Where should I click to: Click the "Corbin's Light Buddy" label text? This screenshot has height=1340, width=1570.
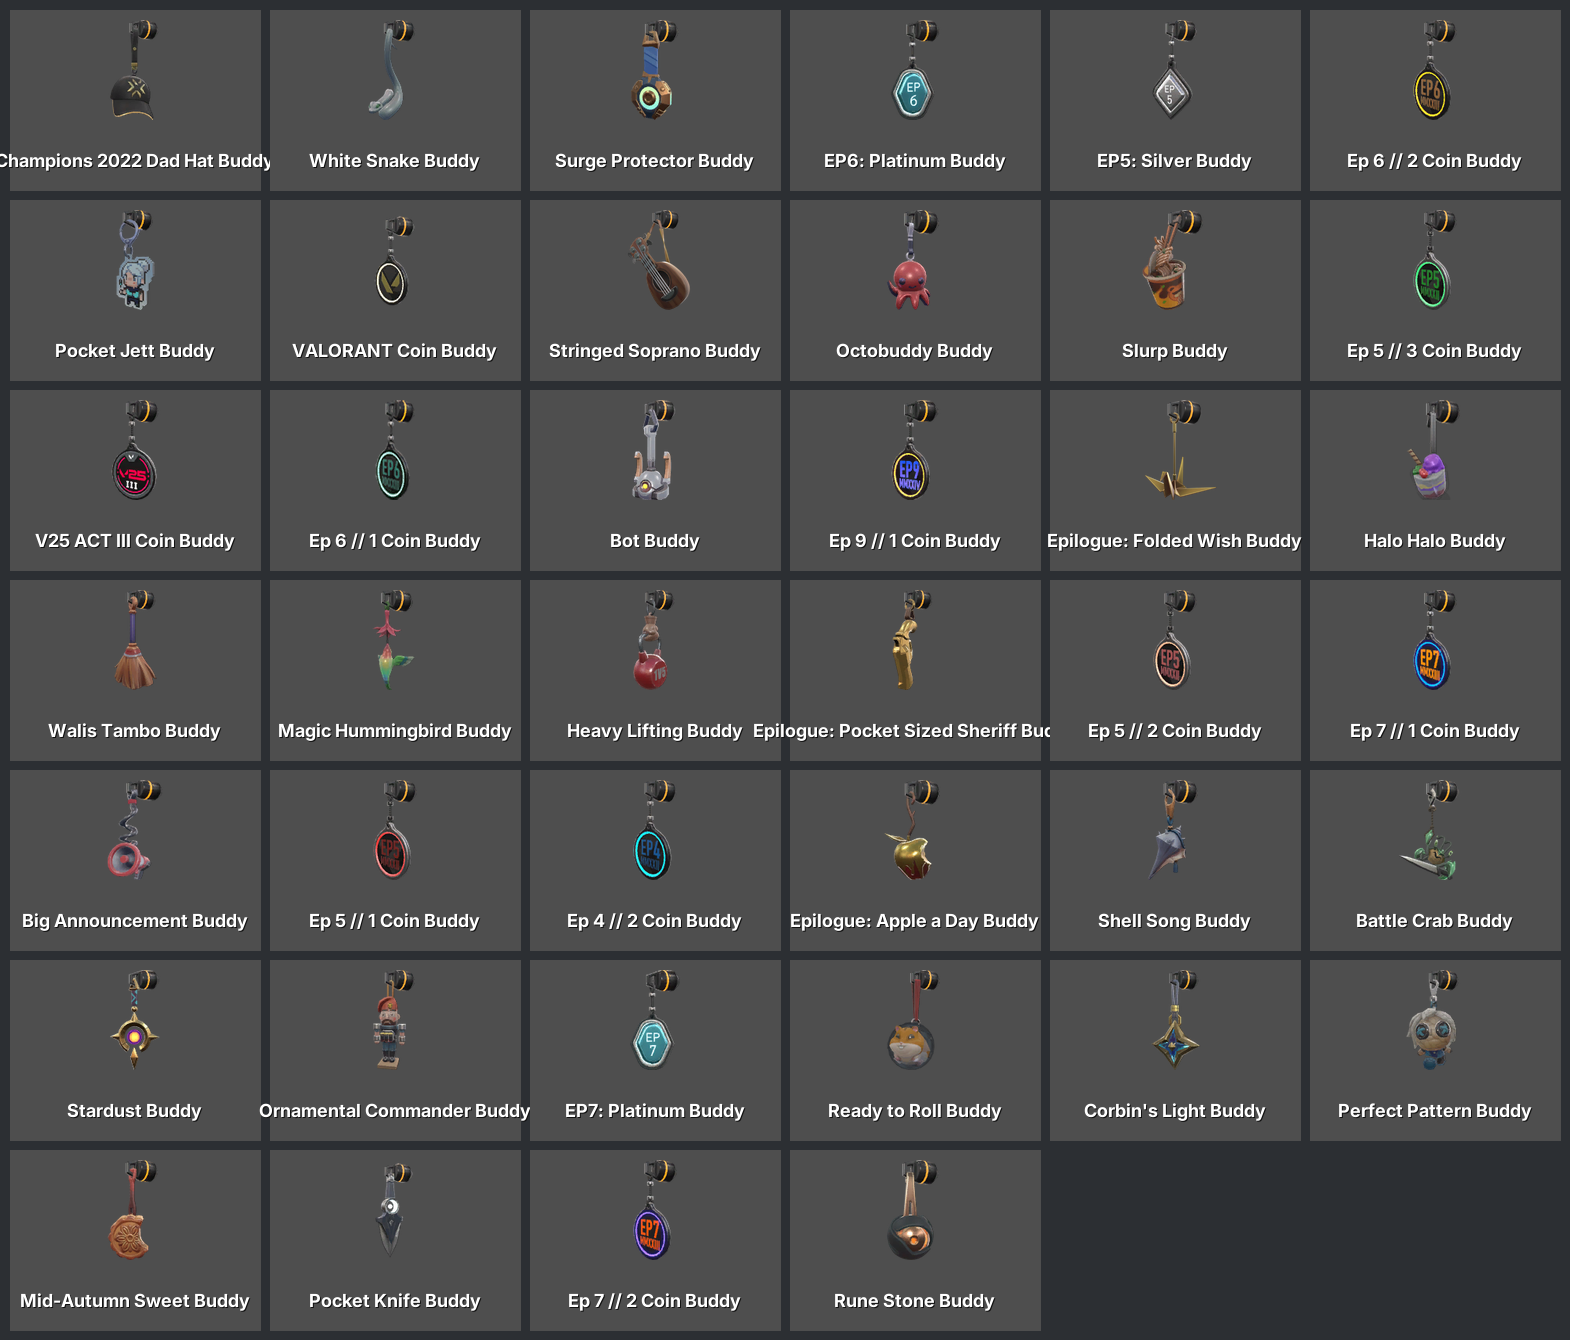(1174, 1111)
